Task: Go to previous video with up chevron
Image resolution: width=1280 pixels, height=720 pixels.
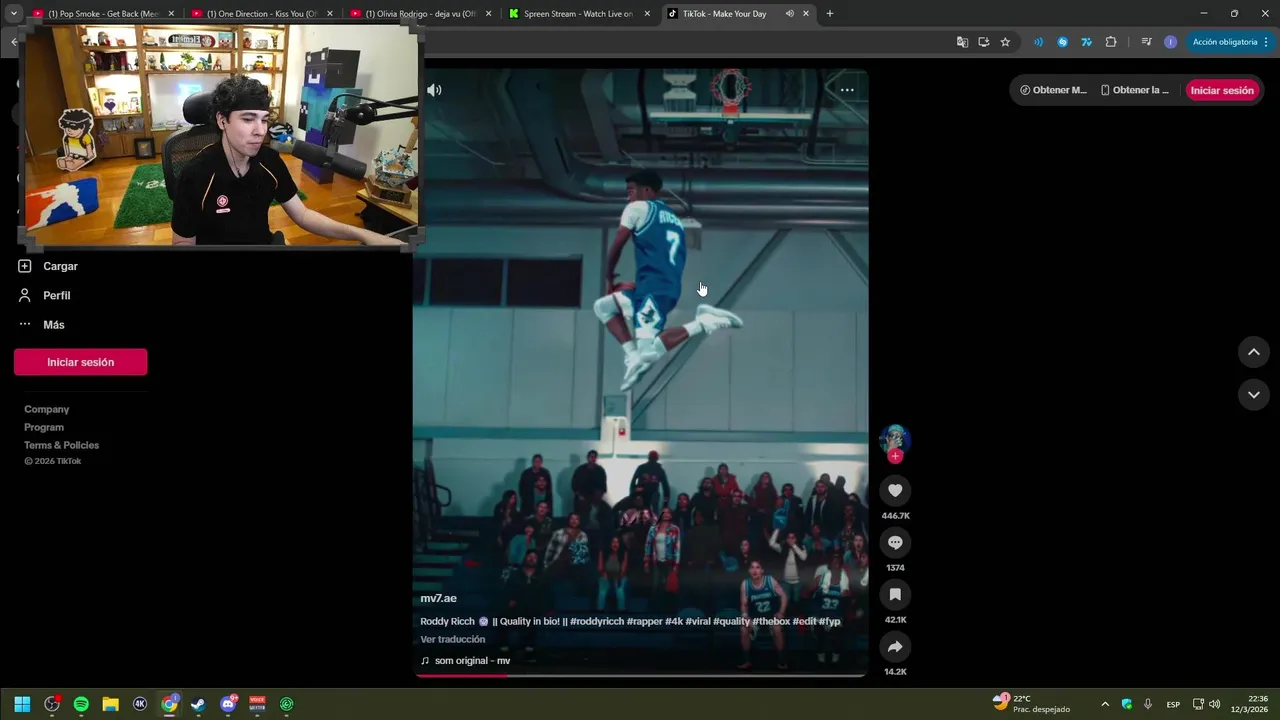Action: 1253,352
